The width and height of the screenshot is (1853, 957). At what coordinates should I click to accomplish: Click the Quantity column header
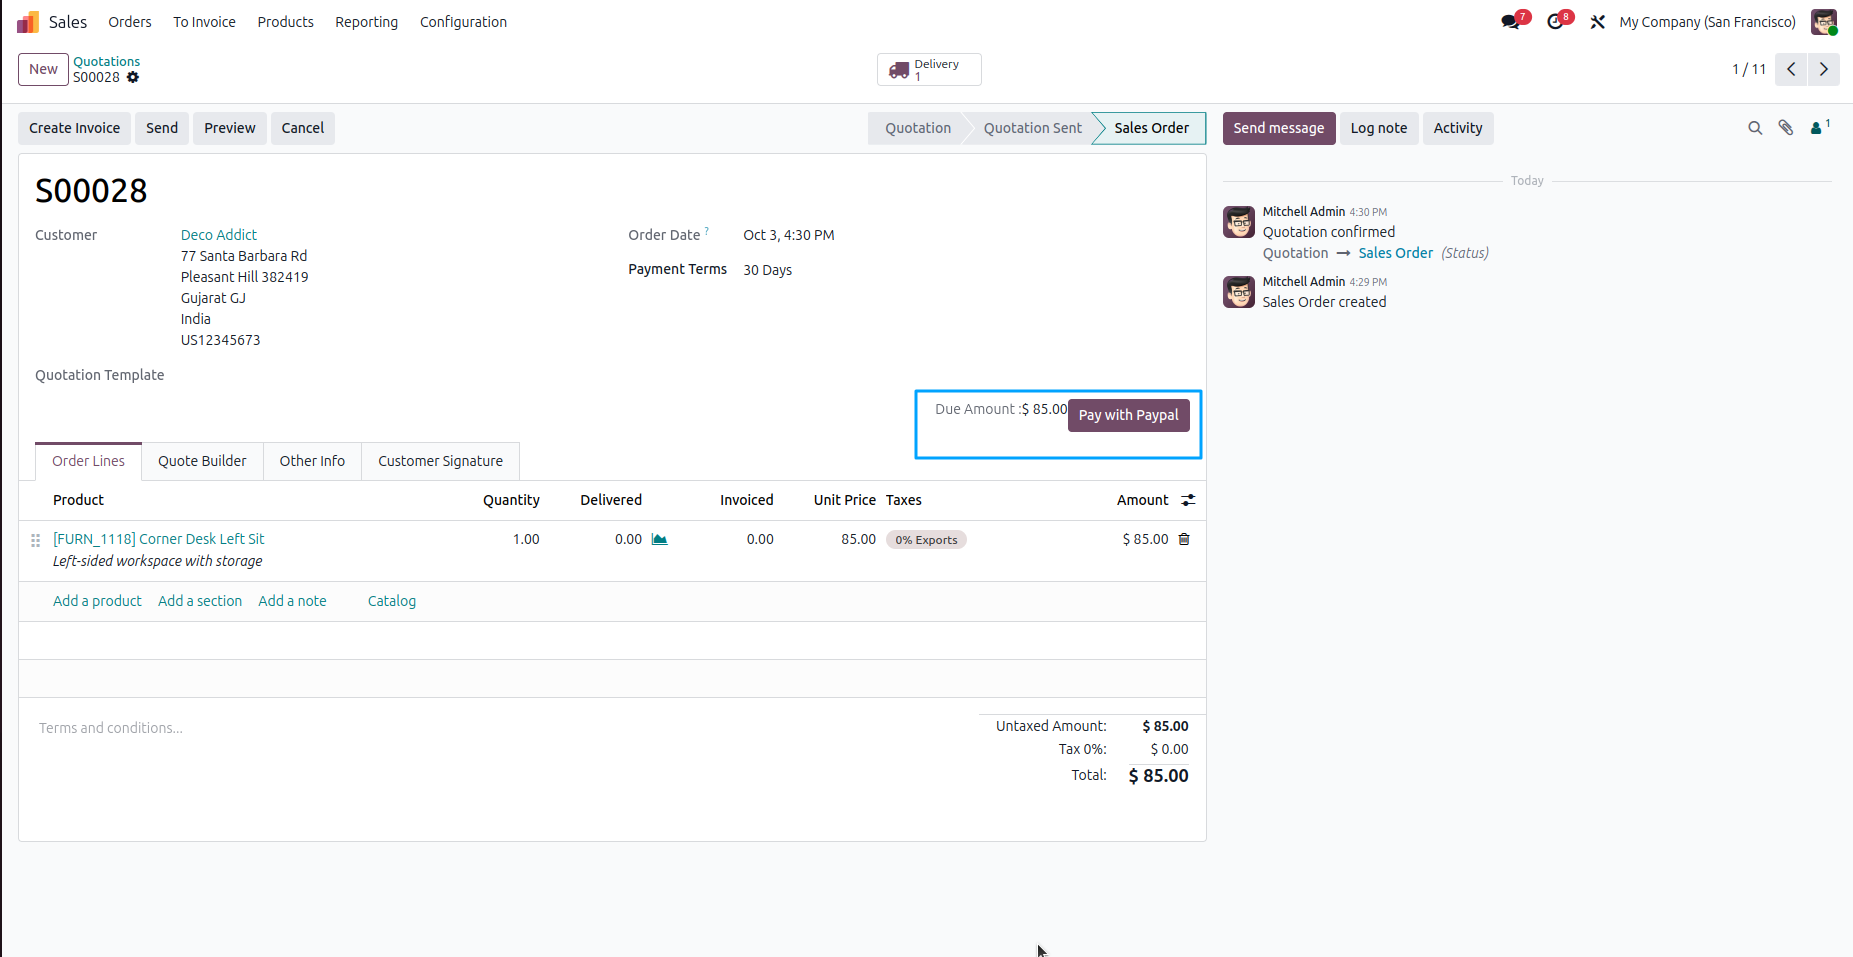(x=511, y=500)
